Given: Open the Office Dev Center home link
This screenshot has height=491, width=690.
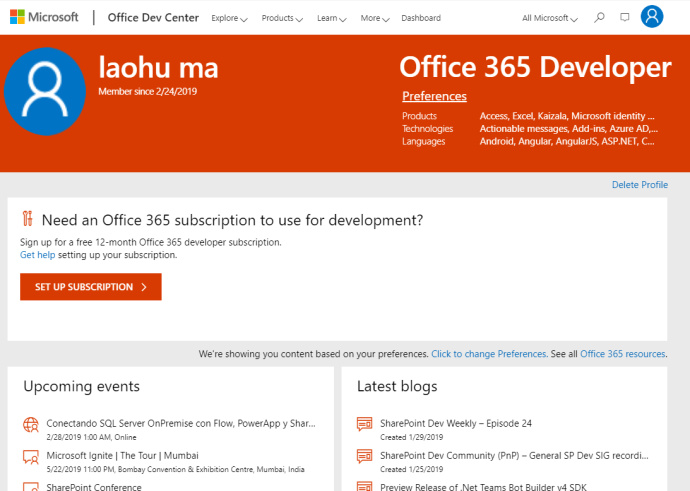Looking at the screenshot, I should (152, 18).
